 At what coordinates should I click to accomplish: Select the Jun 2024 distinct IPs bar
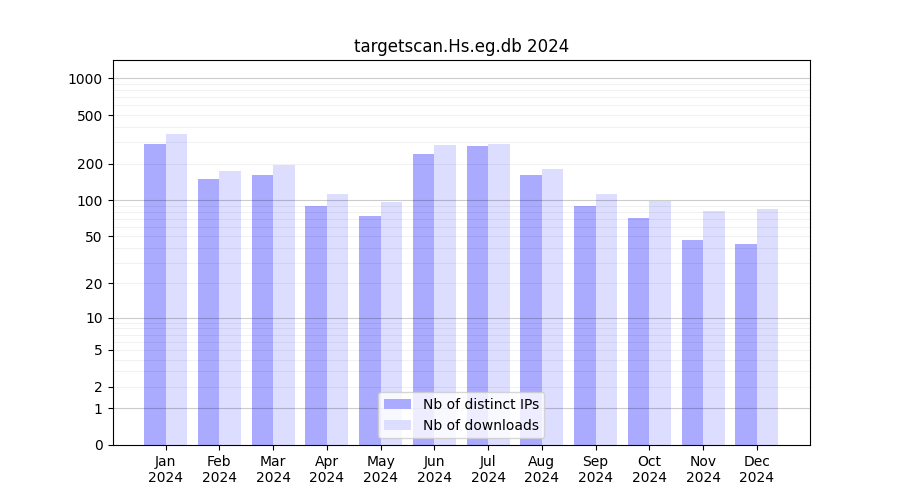point(423,300)
